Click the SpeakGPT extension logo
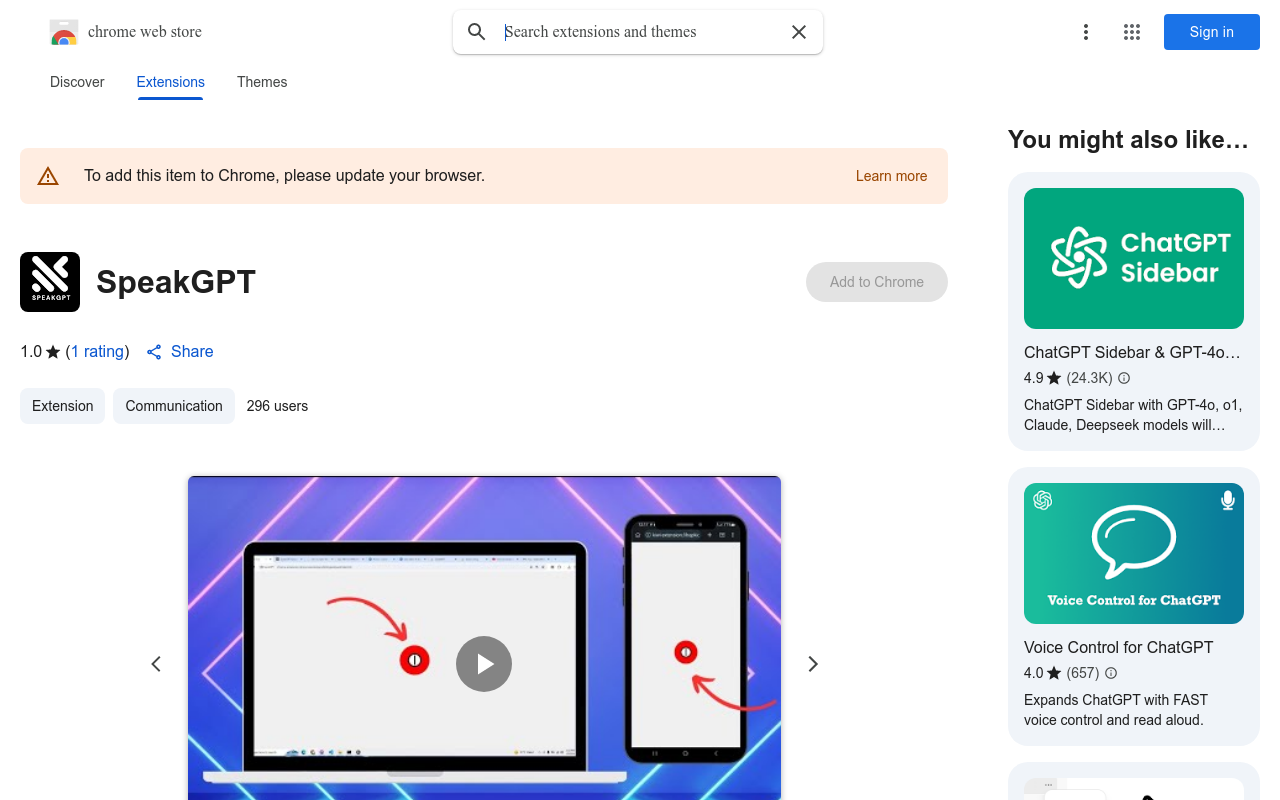The width and height of the screenshot is (1280, 800). pyautogui.click(x=50, y=282)
